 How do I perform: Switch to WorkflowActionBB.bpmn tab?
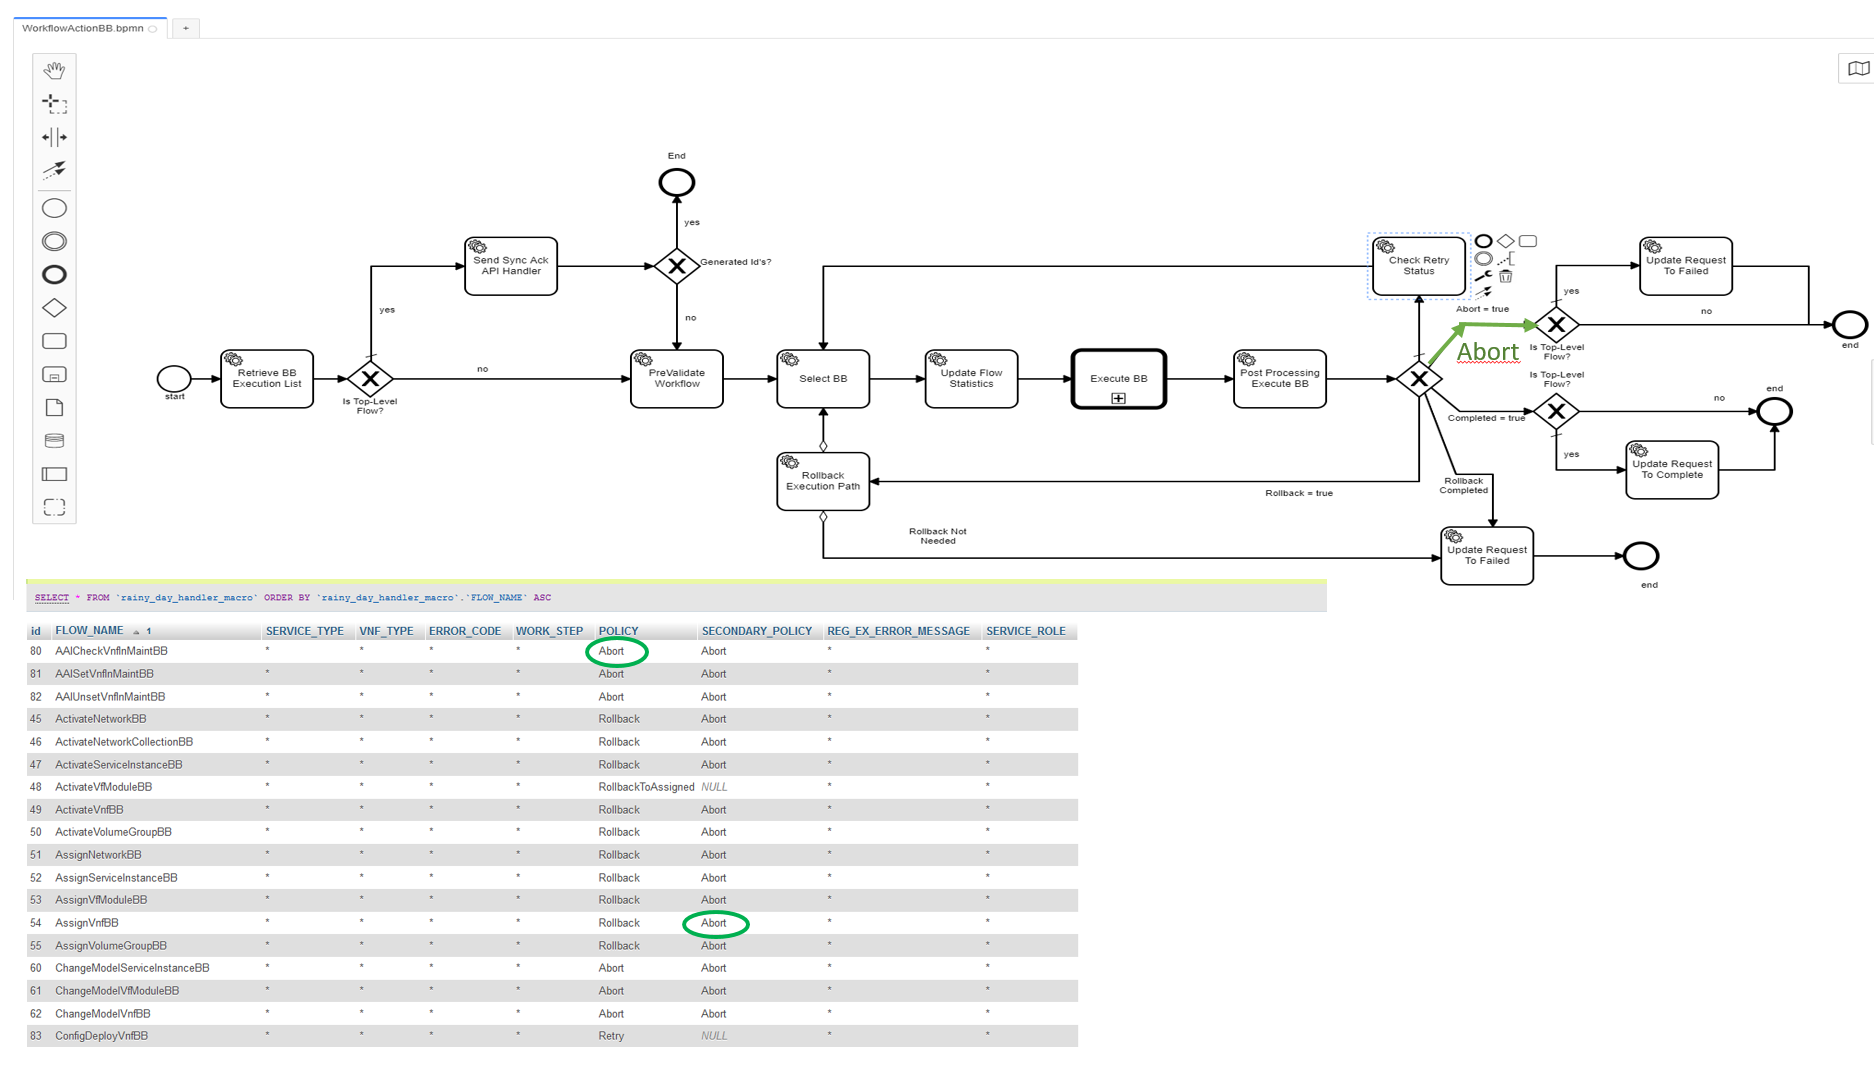tap(83, 28)
